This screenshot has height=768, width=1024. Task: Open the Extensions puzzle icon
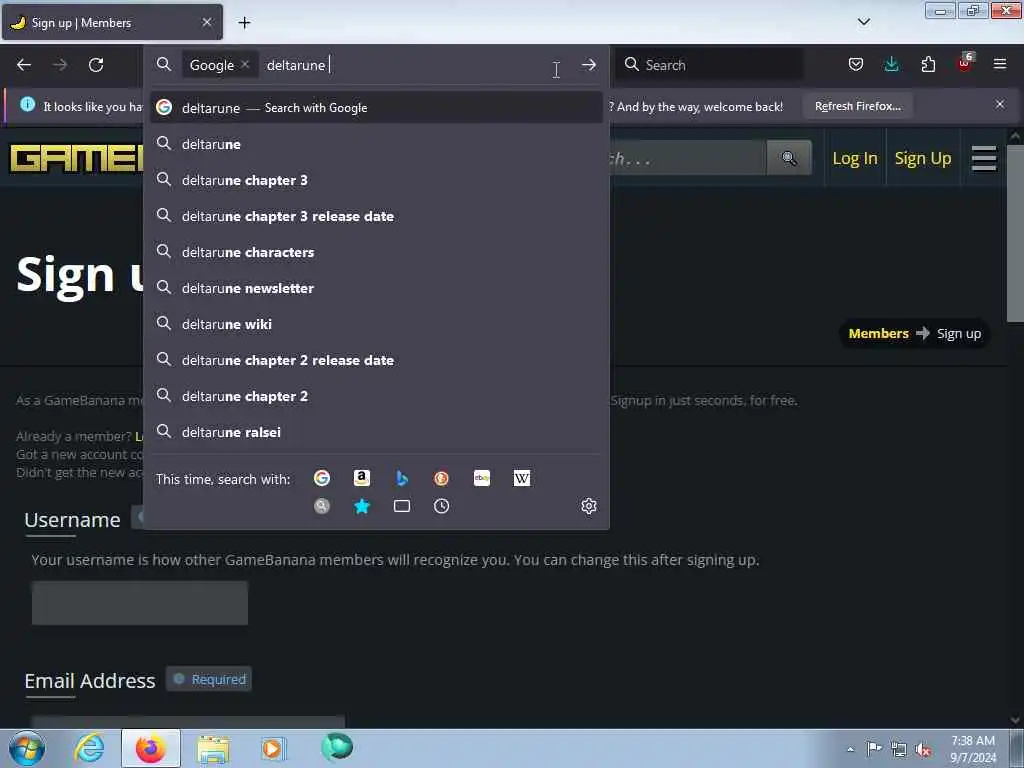coord(928,64)
